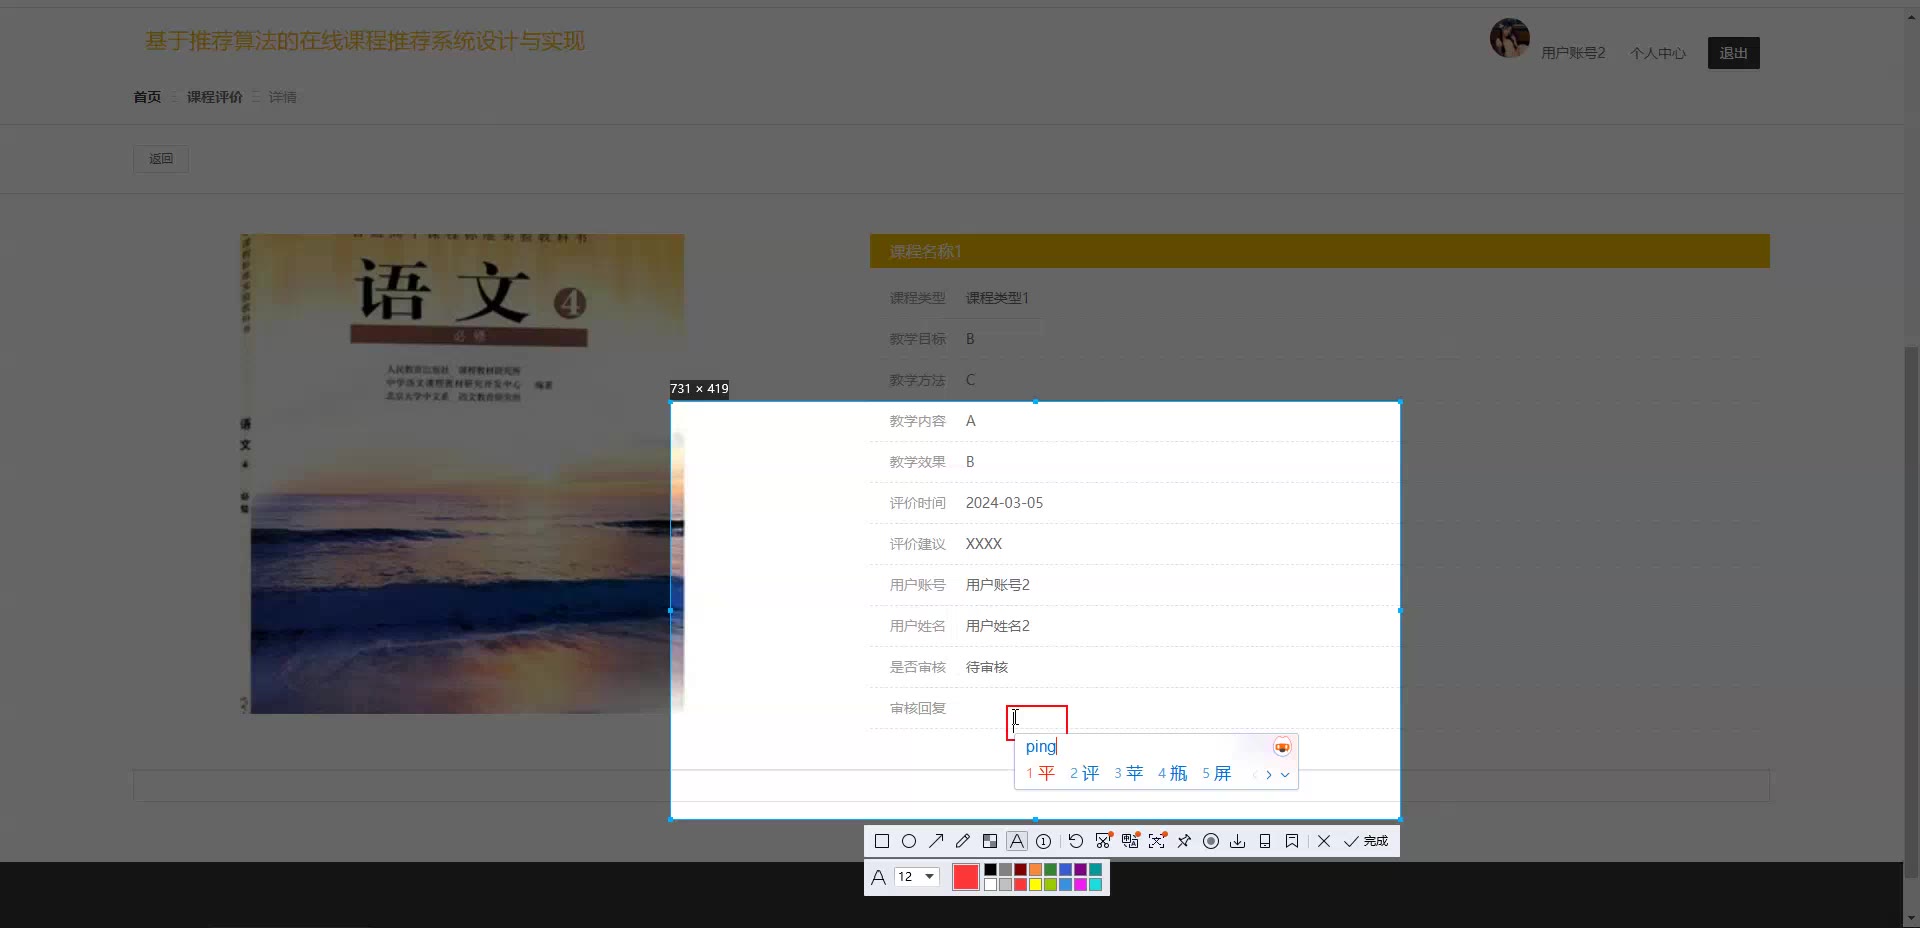The width and height of the screenshot is (1920, 928).
Task: Select the ellipse annotation tool
Action: click(x=909, y=841)
